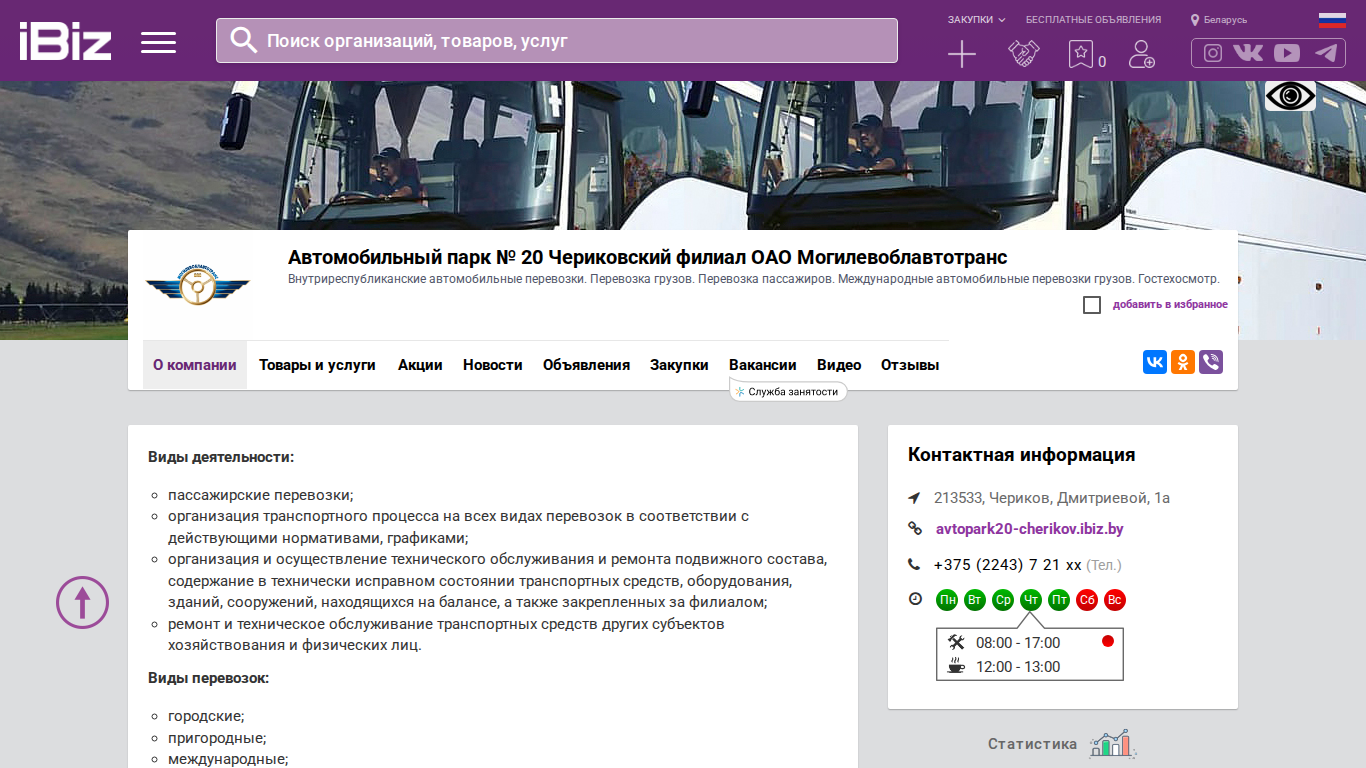Open the Instagram icon in header
Image resolution: width=1366 pixels, height=768 pixels.
[x=1213, y=53]
